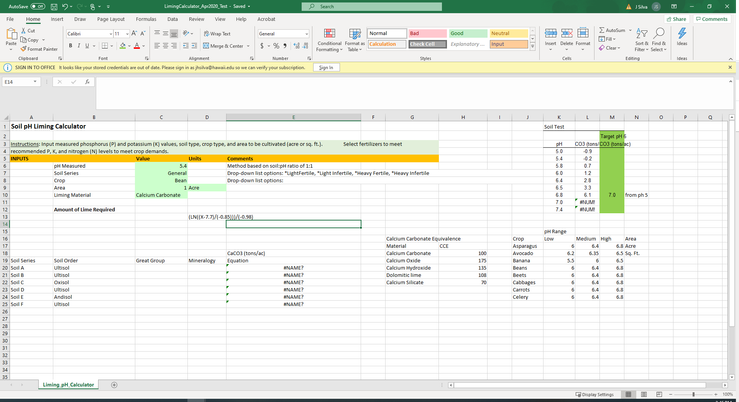The height and width of the screenshot is (402, 739).
Task: Open the font size 11 dropdown
Action: point(127,34)
